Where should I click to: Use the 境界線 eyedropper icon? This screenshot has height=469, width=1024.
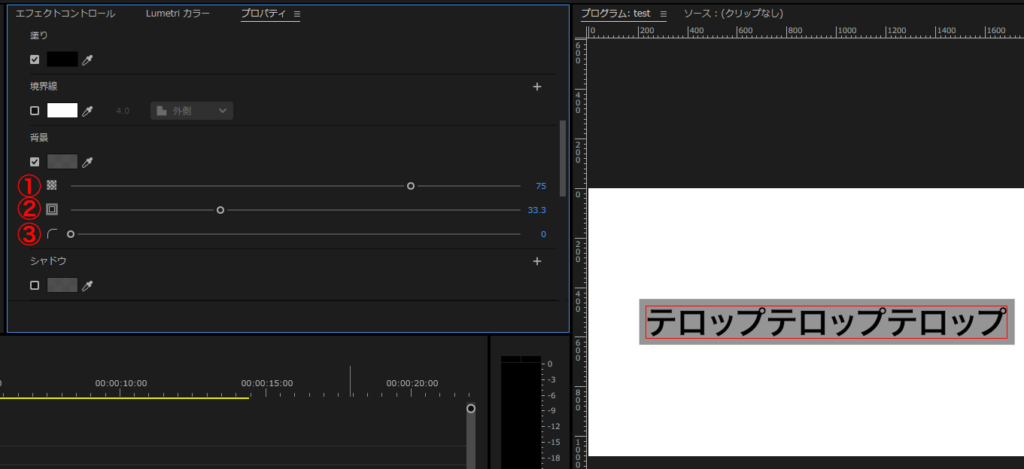click(x=88, y=110)
